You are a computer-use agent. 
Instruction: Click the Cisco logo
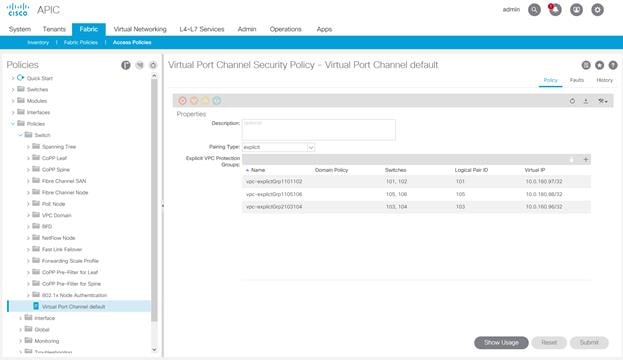click(x=18, y=10)
